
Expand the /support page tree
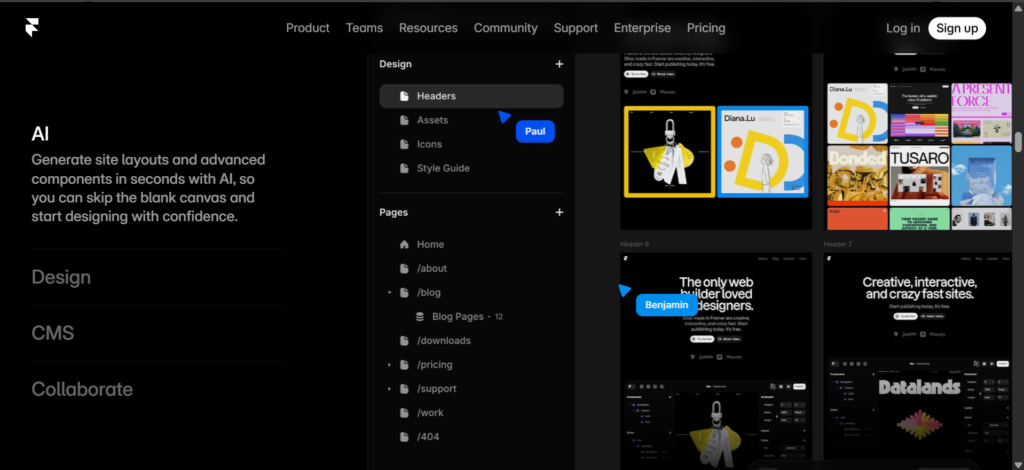coord(389,389)
